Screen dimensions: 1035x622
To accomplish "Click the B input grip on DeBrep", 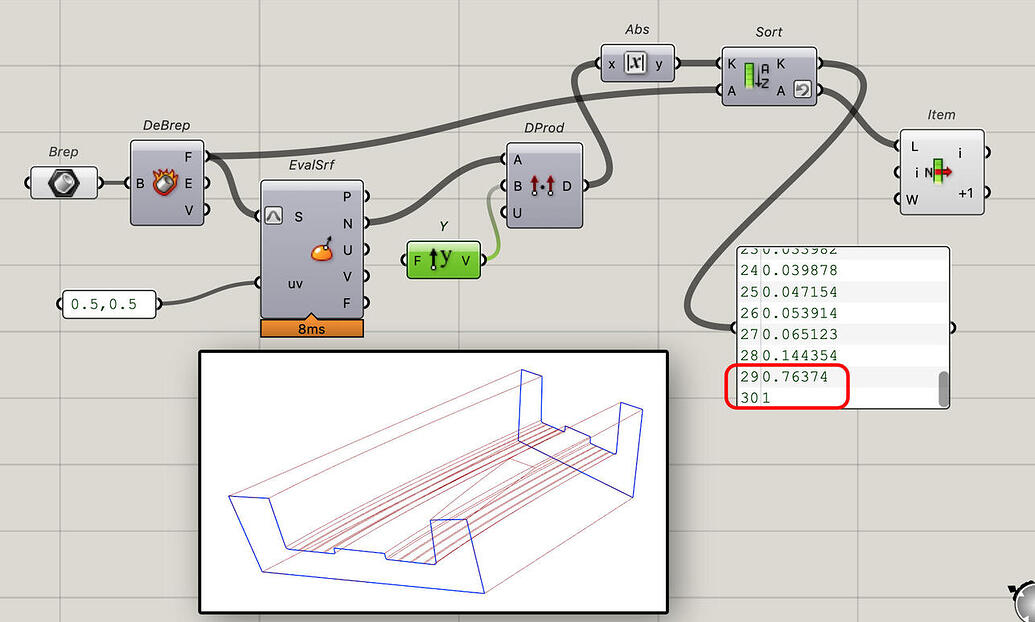I will [x=129, y=183].
